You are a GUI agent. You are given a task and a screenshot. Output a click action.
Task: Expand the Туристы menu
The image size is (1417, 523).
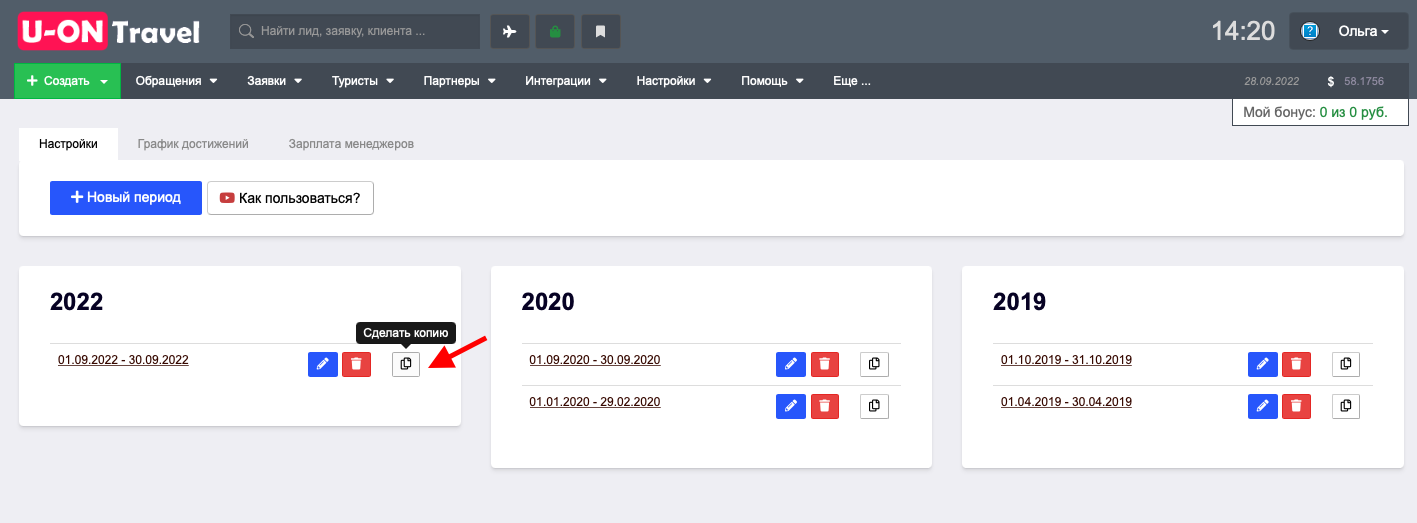point(363,81)
